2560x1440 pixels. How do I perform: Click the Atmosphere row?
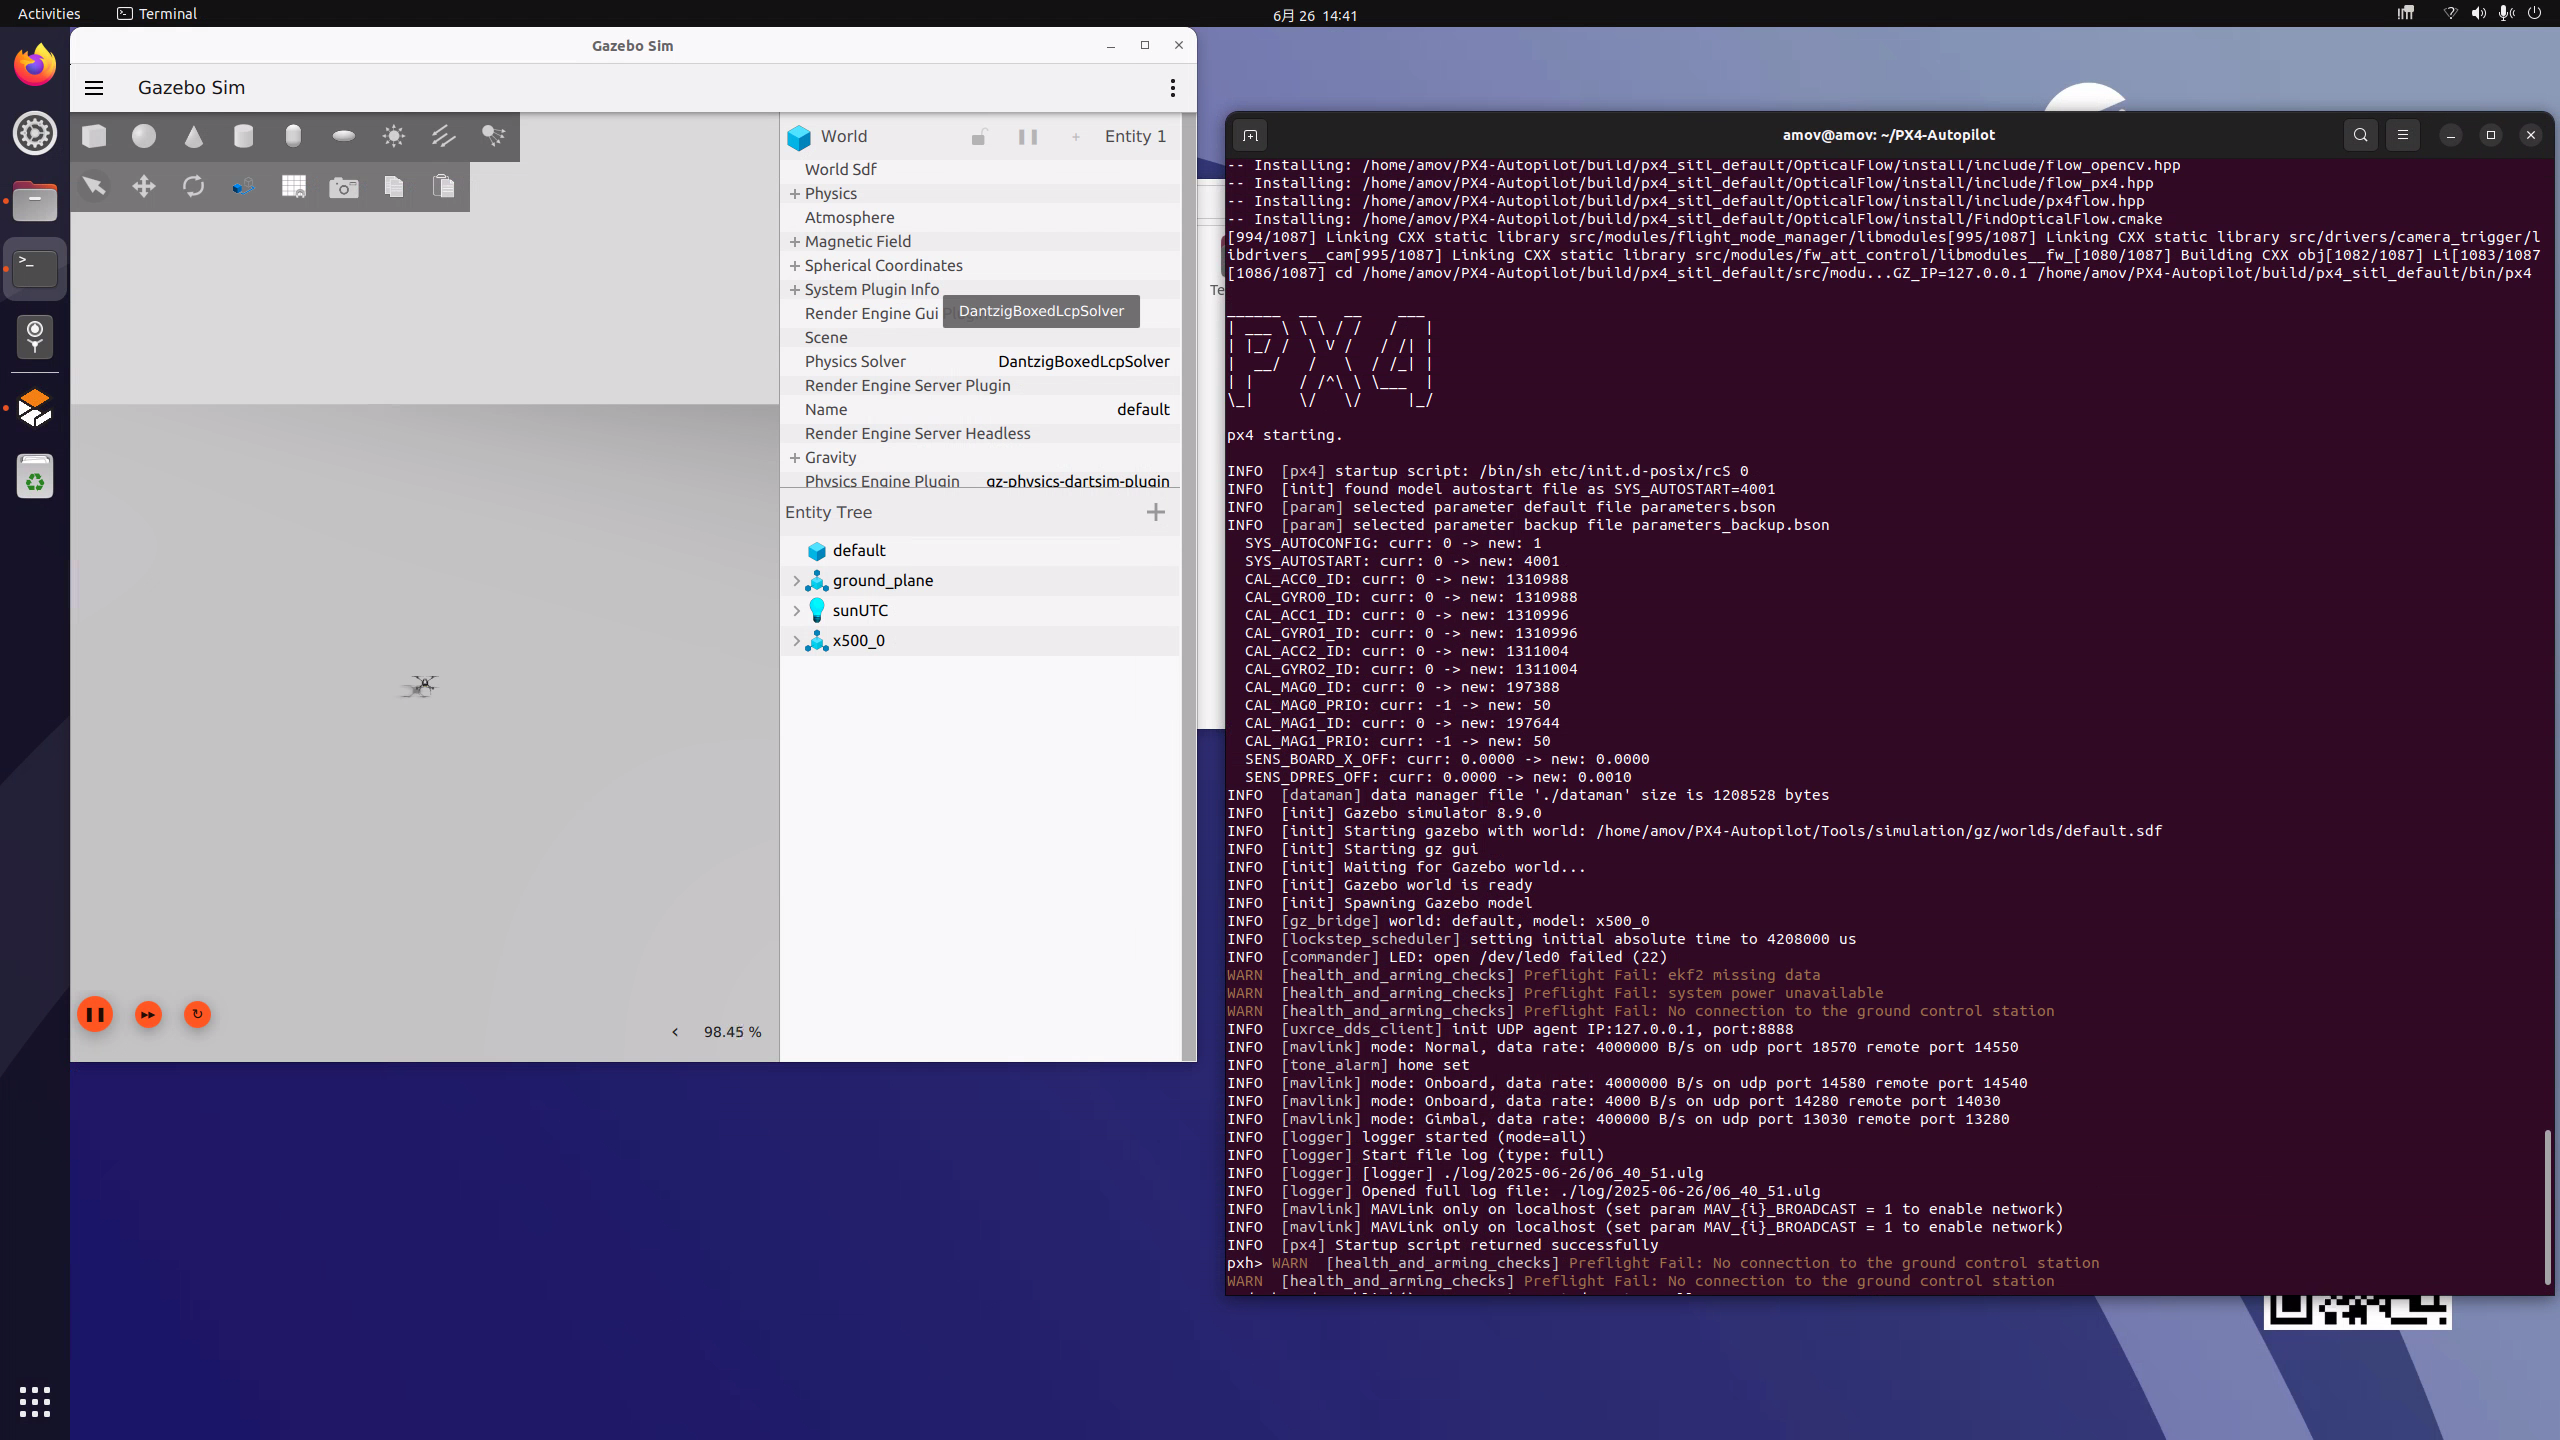tap(981, 218)
